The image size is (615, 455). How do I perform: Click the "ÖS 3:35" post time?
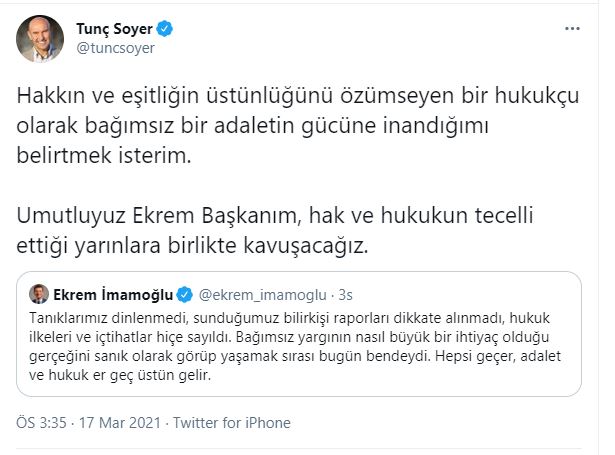pos(46,423)
